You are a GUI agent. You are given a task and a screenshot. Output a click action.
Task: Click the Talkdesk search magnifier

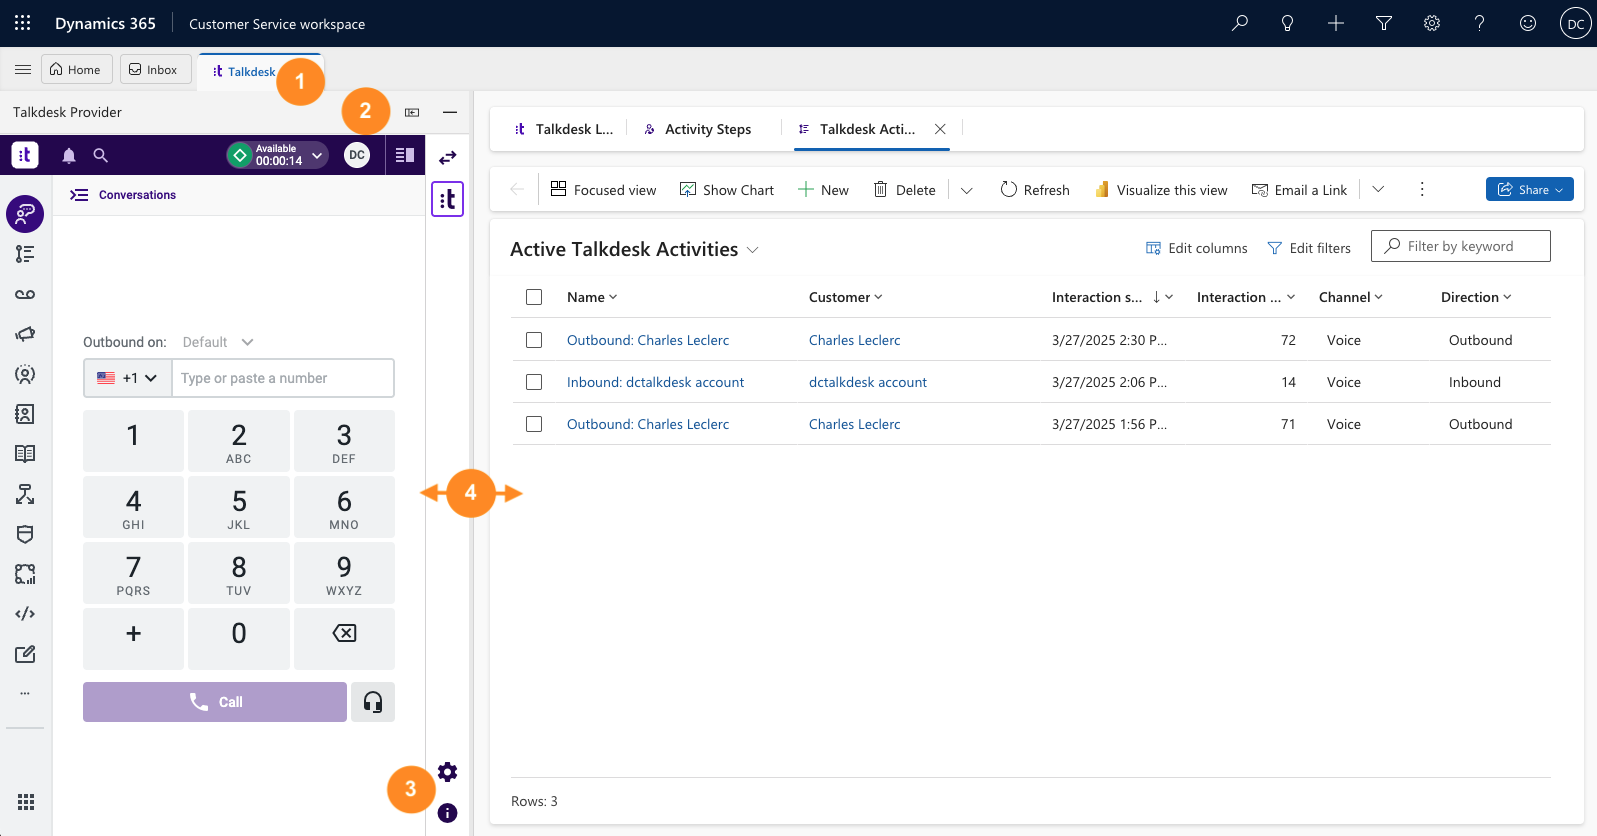100,155
